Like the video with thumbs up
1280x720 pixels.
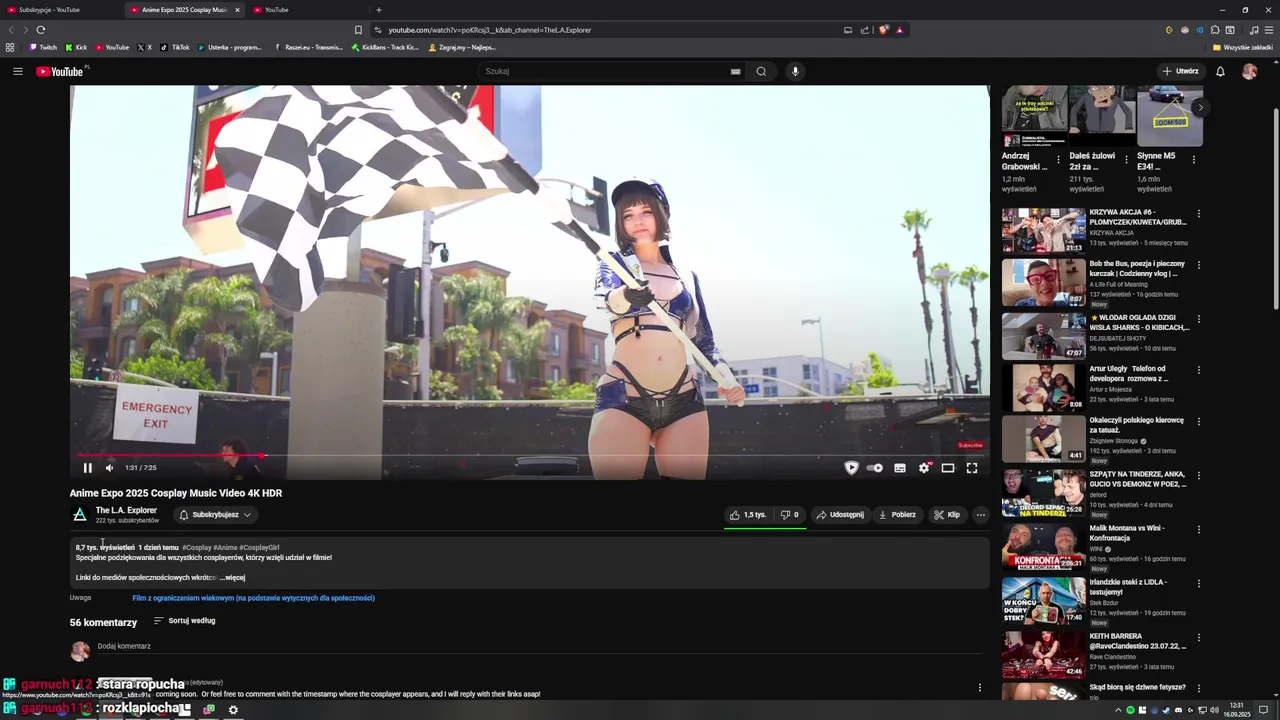click(748, 515)
